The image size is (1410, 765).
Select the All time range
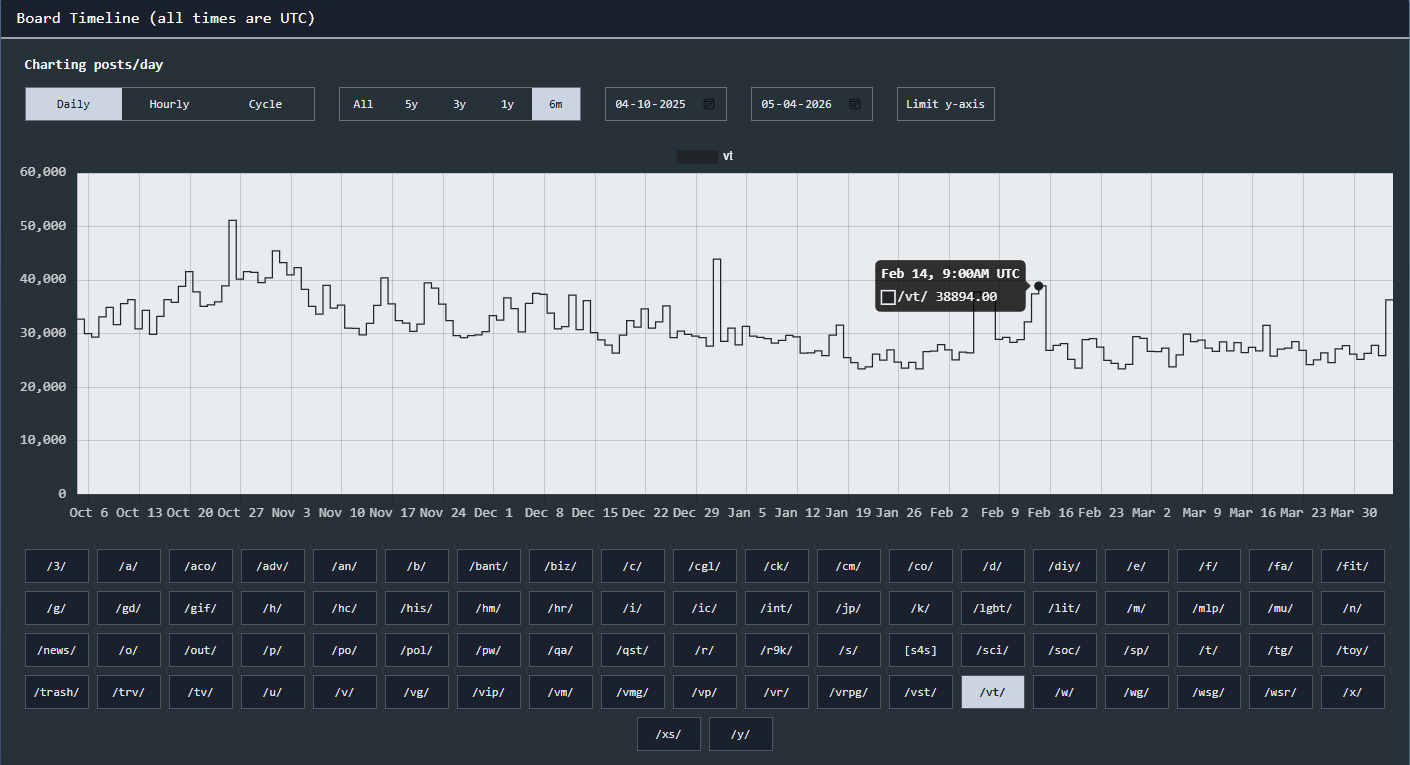point(363,104)
